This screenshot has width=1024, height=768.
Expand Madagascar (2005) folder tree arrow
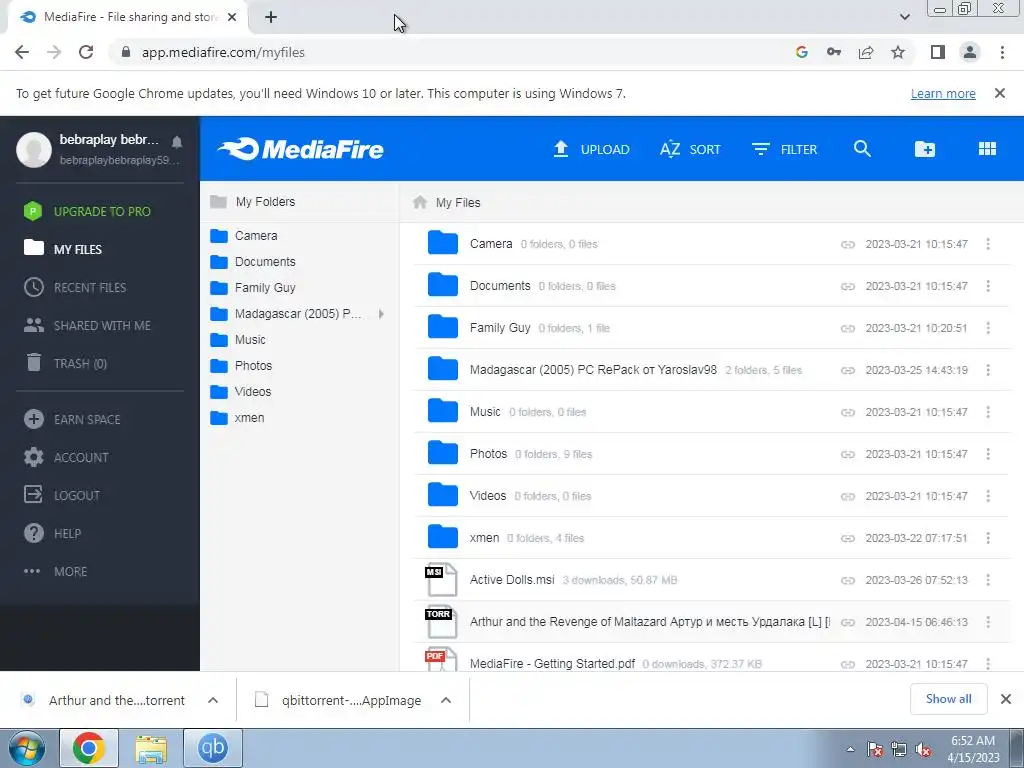[x=381, y=314]
